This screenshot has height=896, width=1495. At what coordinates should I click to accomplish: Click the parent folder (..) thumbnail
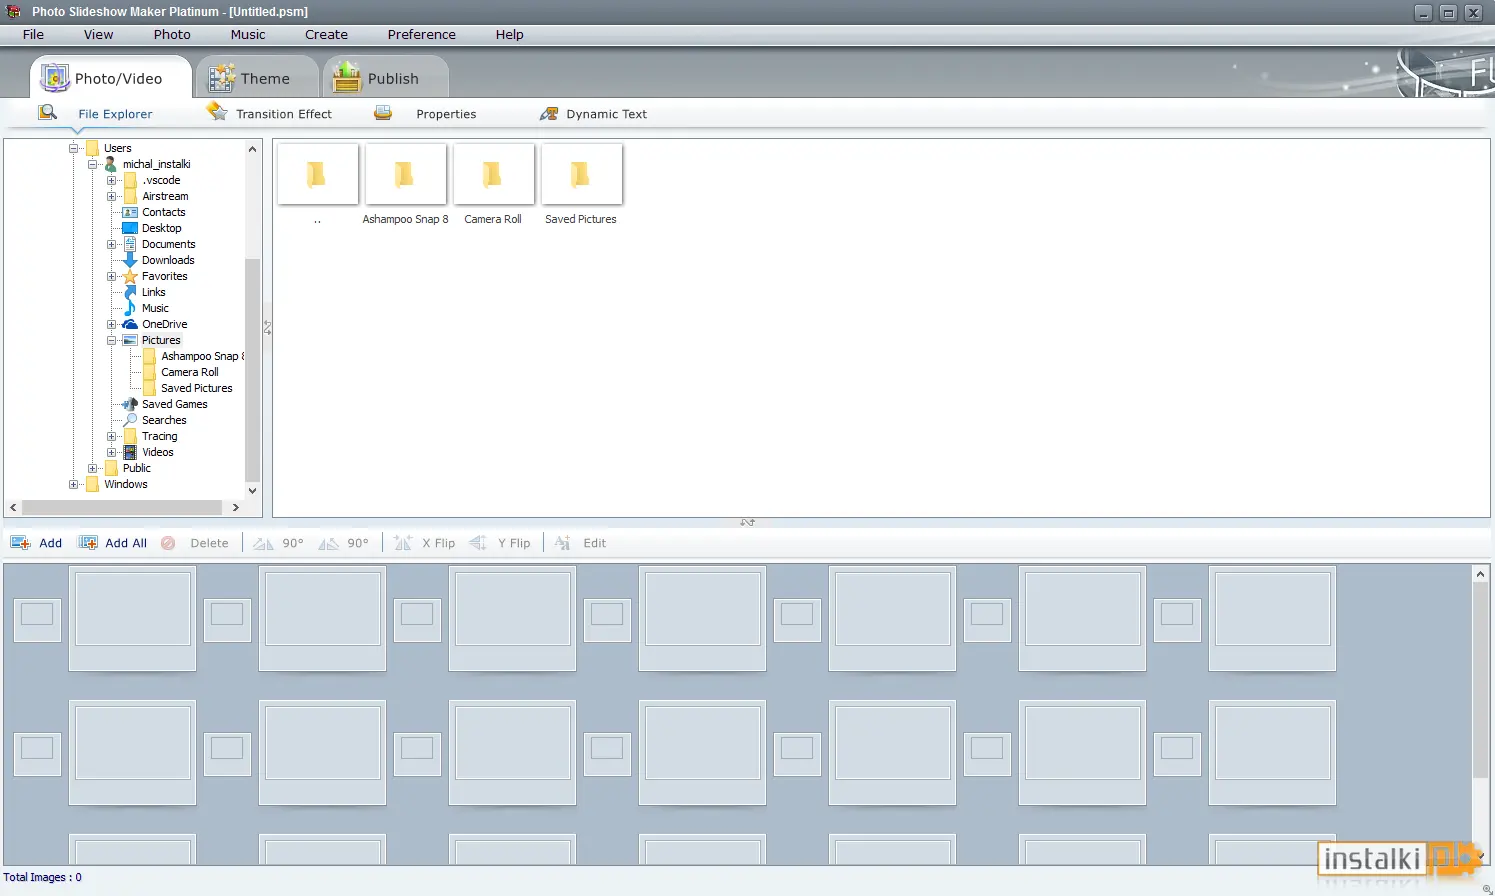click(x=317, y=174)
